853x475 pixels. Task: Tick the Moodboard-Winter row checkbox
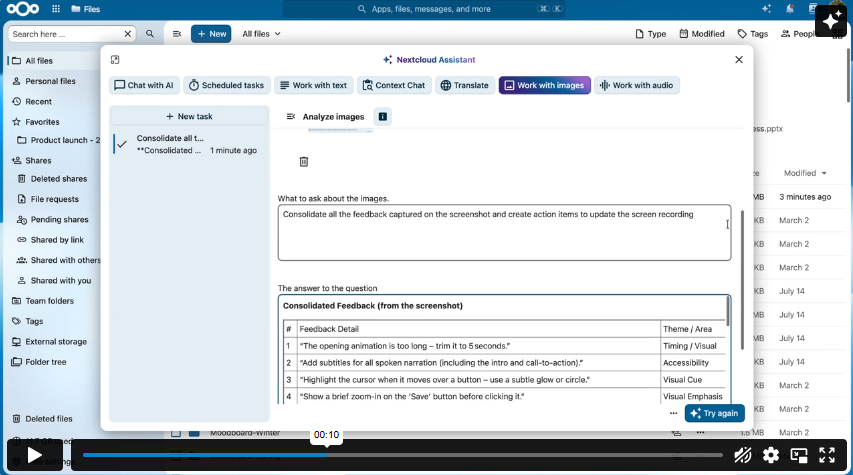[x=176, y=433]
